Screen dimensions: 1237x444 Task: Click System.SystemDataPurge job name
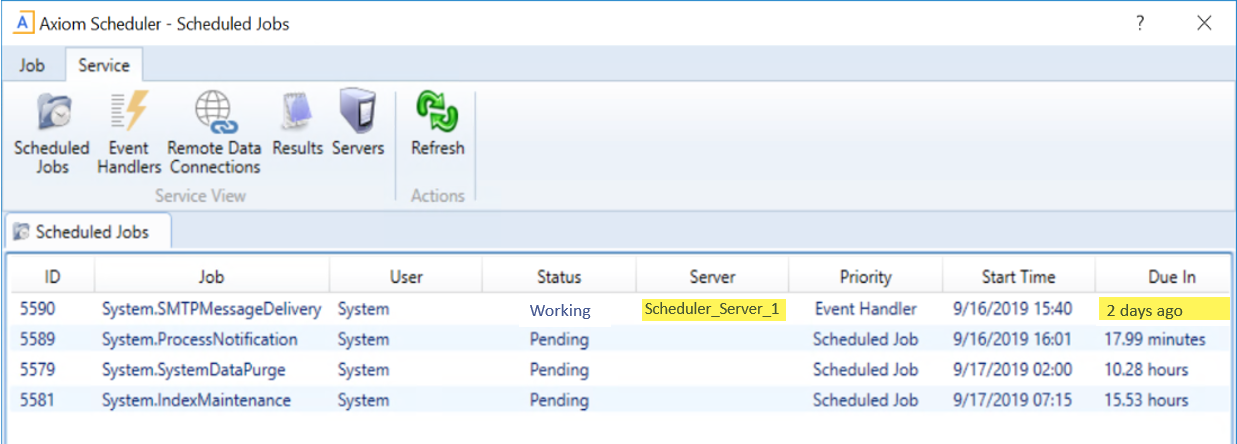point(194,370)
